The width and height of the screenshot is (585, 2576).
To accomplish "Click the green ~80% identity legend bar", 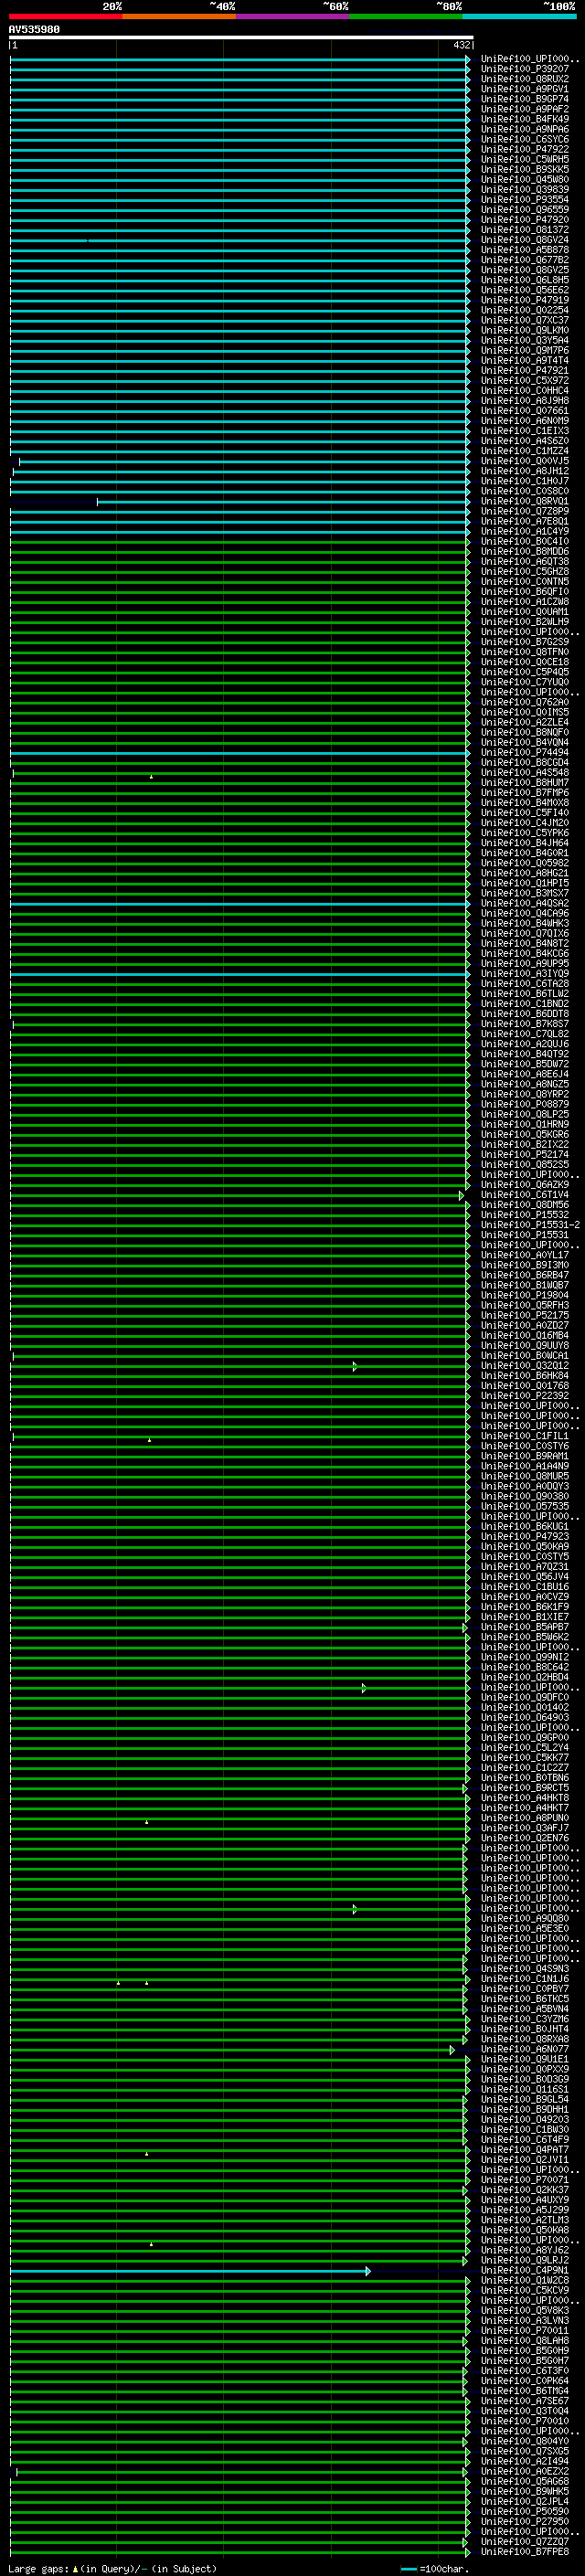I will (x=406, y=17).
